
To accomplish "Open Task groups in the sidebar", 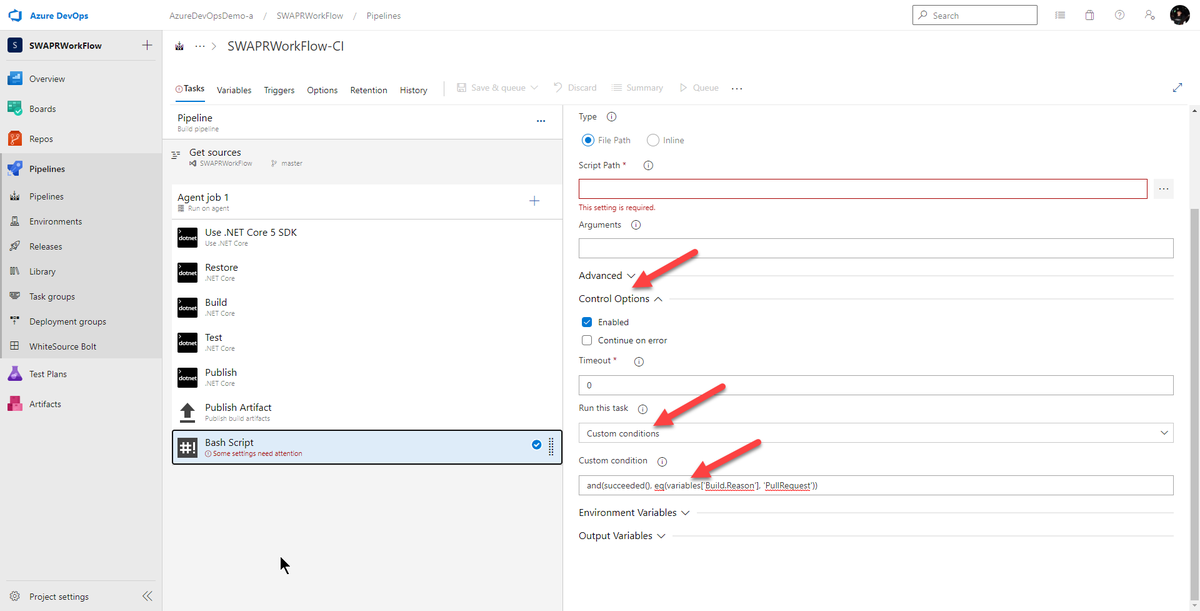I will (x=52, y=297).
